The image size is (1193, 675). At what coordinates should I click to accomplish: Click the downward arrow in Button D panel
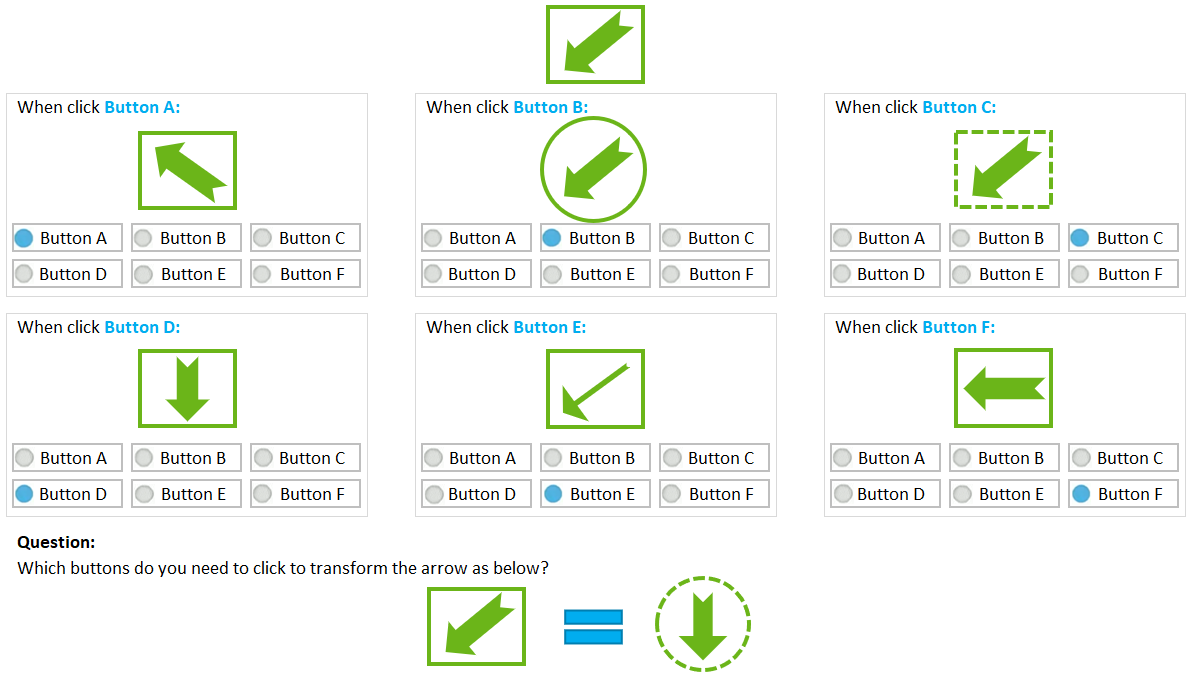tap(187, 388)
